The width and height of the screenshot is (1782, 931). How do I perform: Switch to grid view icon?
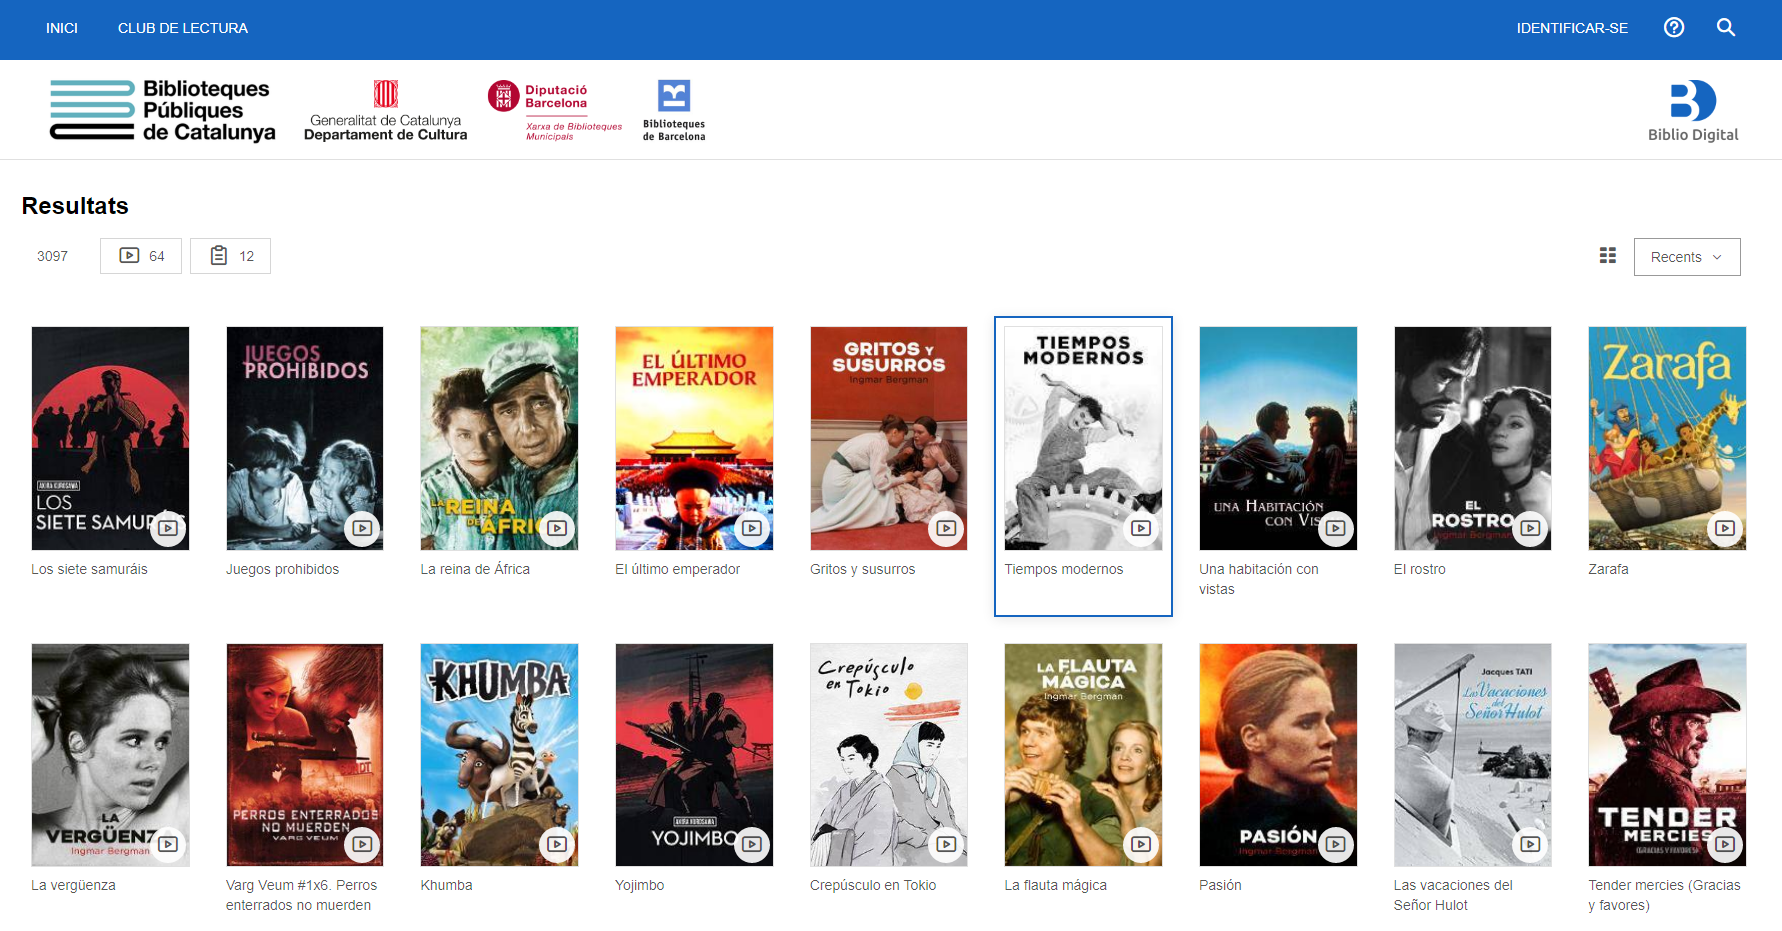point(1608,256)
